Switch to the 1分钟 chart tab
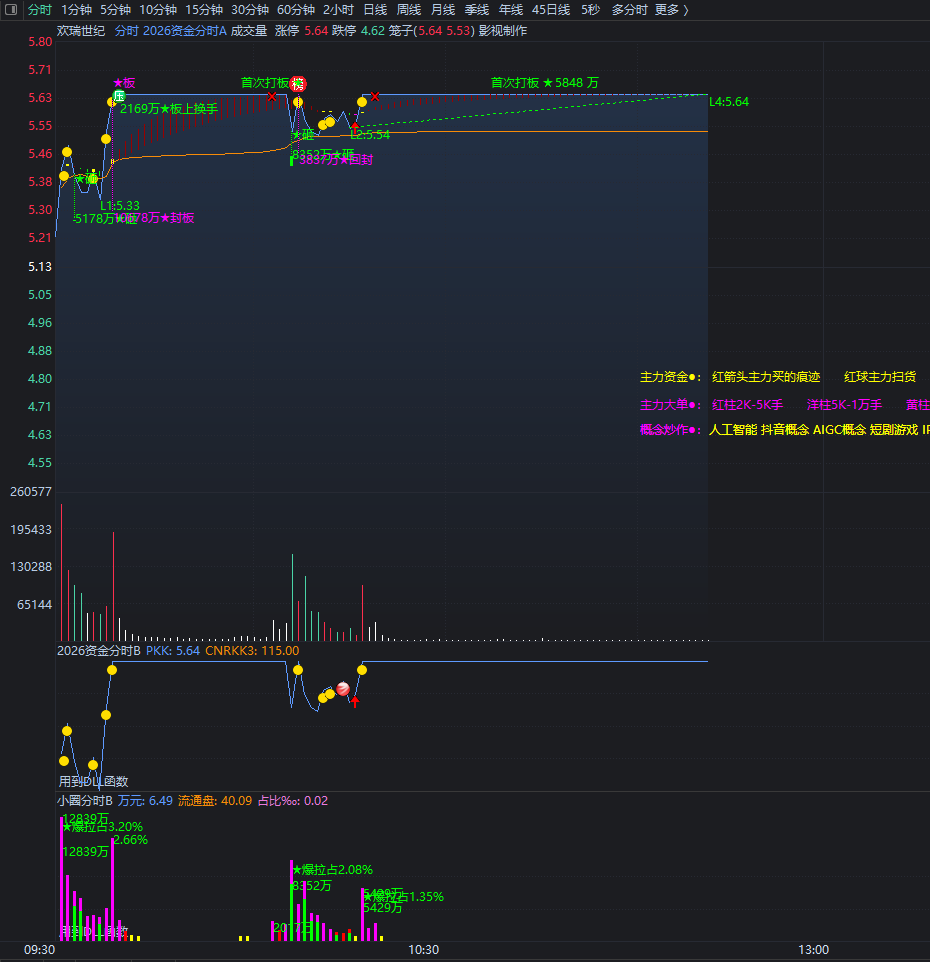 click(76, 10)
